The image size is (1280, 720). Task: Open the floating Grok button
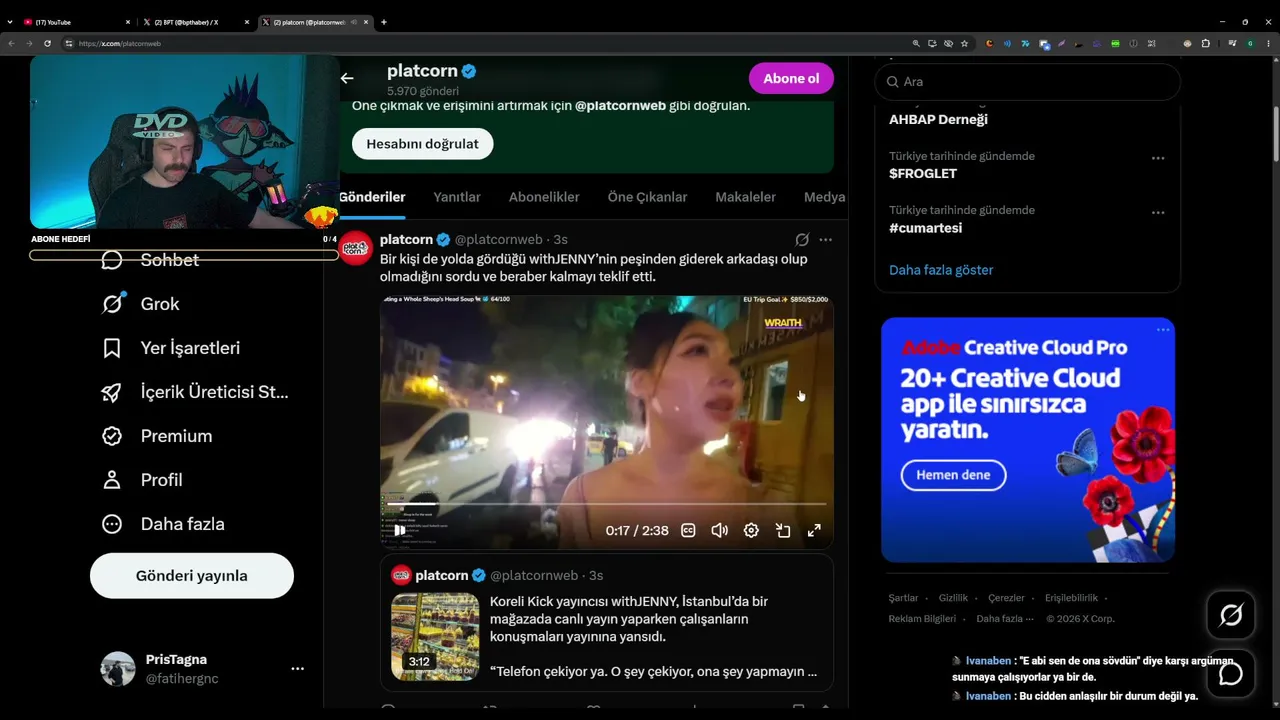pyautogui.click(x=1231, y=616)
